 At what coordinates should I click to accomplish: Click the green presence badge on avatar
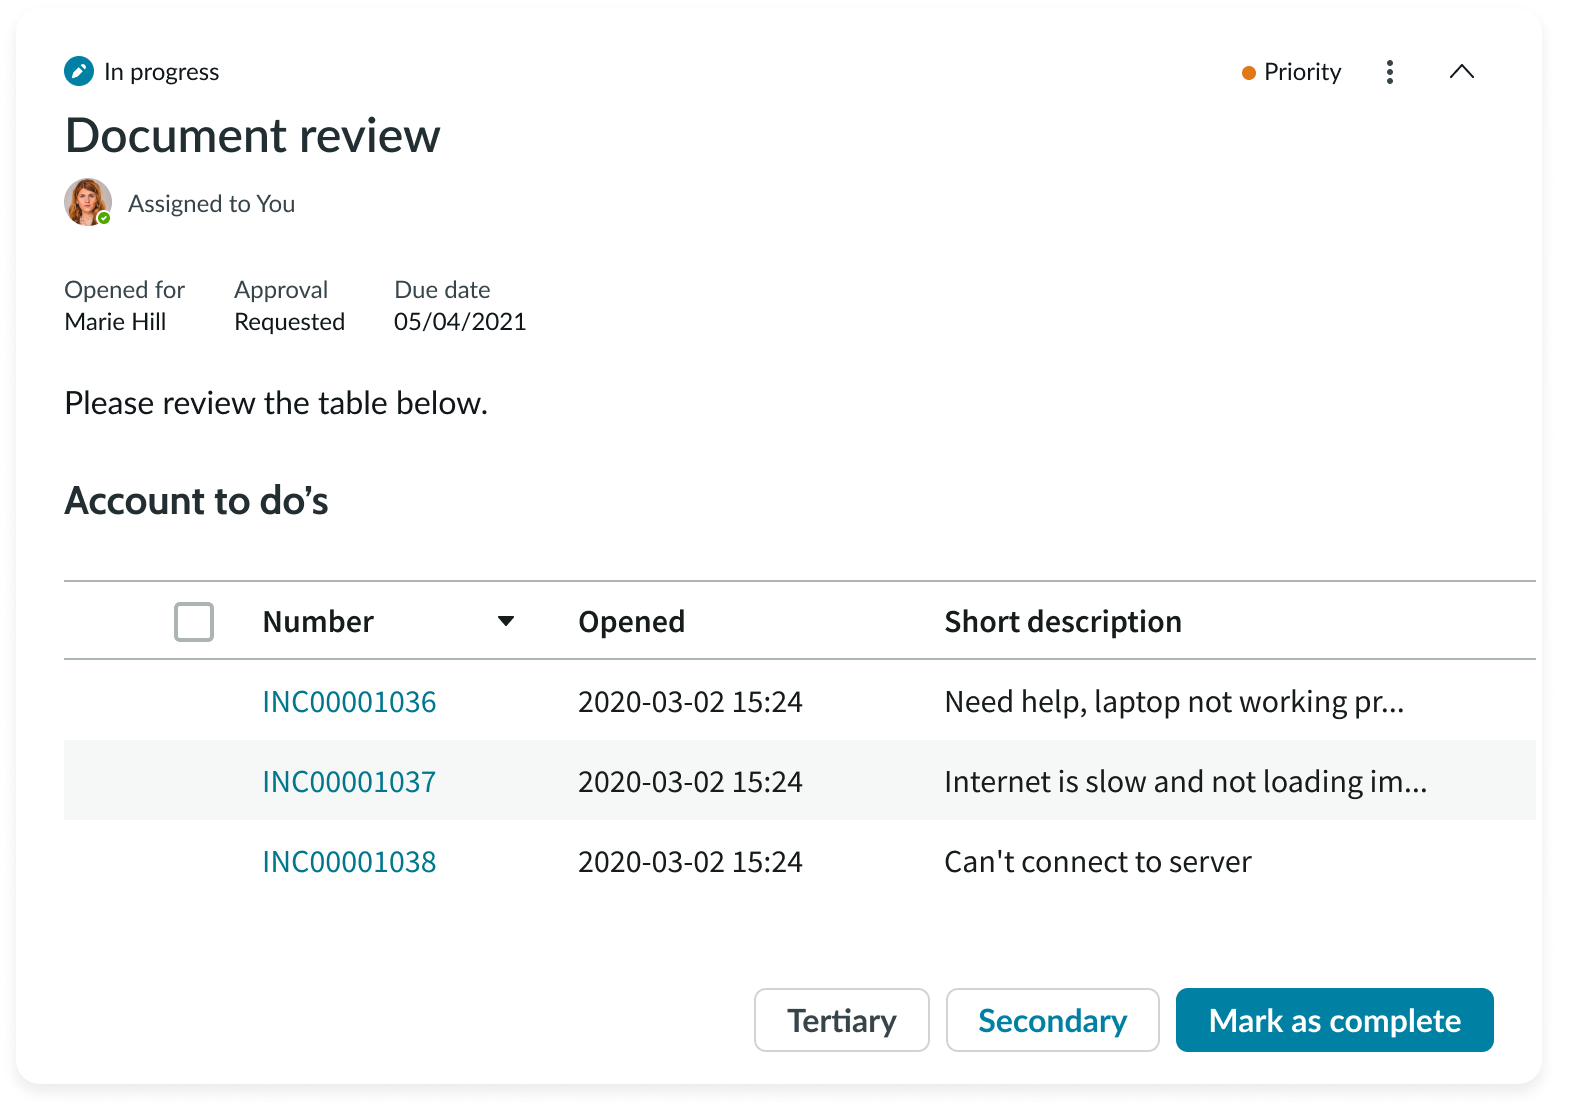point(104,218)
